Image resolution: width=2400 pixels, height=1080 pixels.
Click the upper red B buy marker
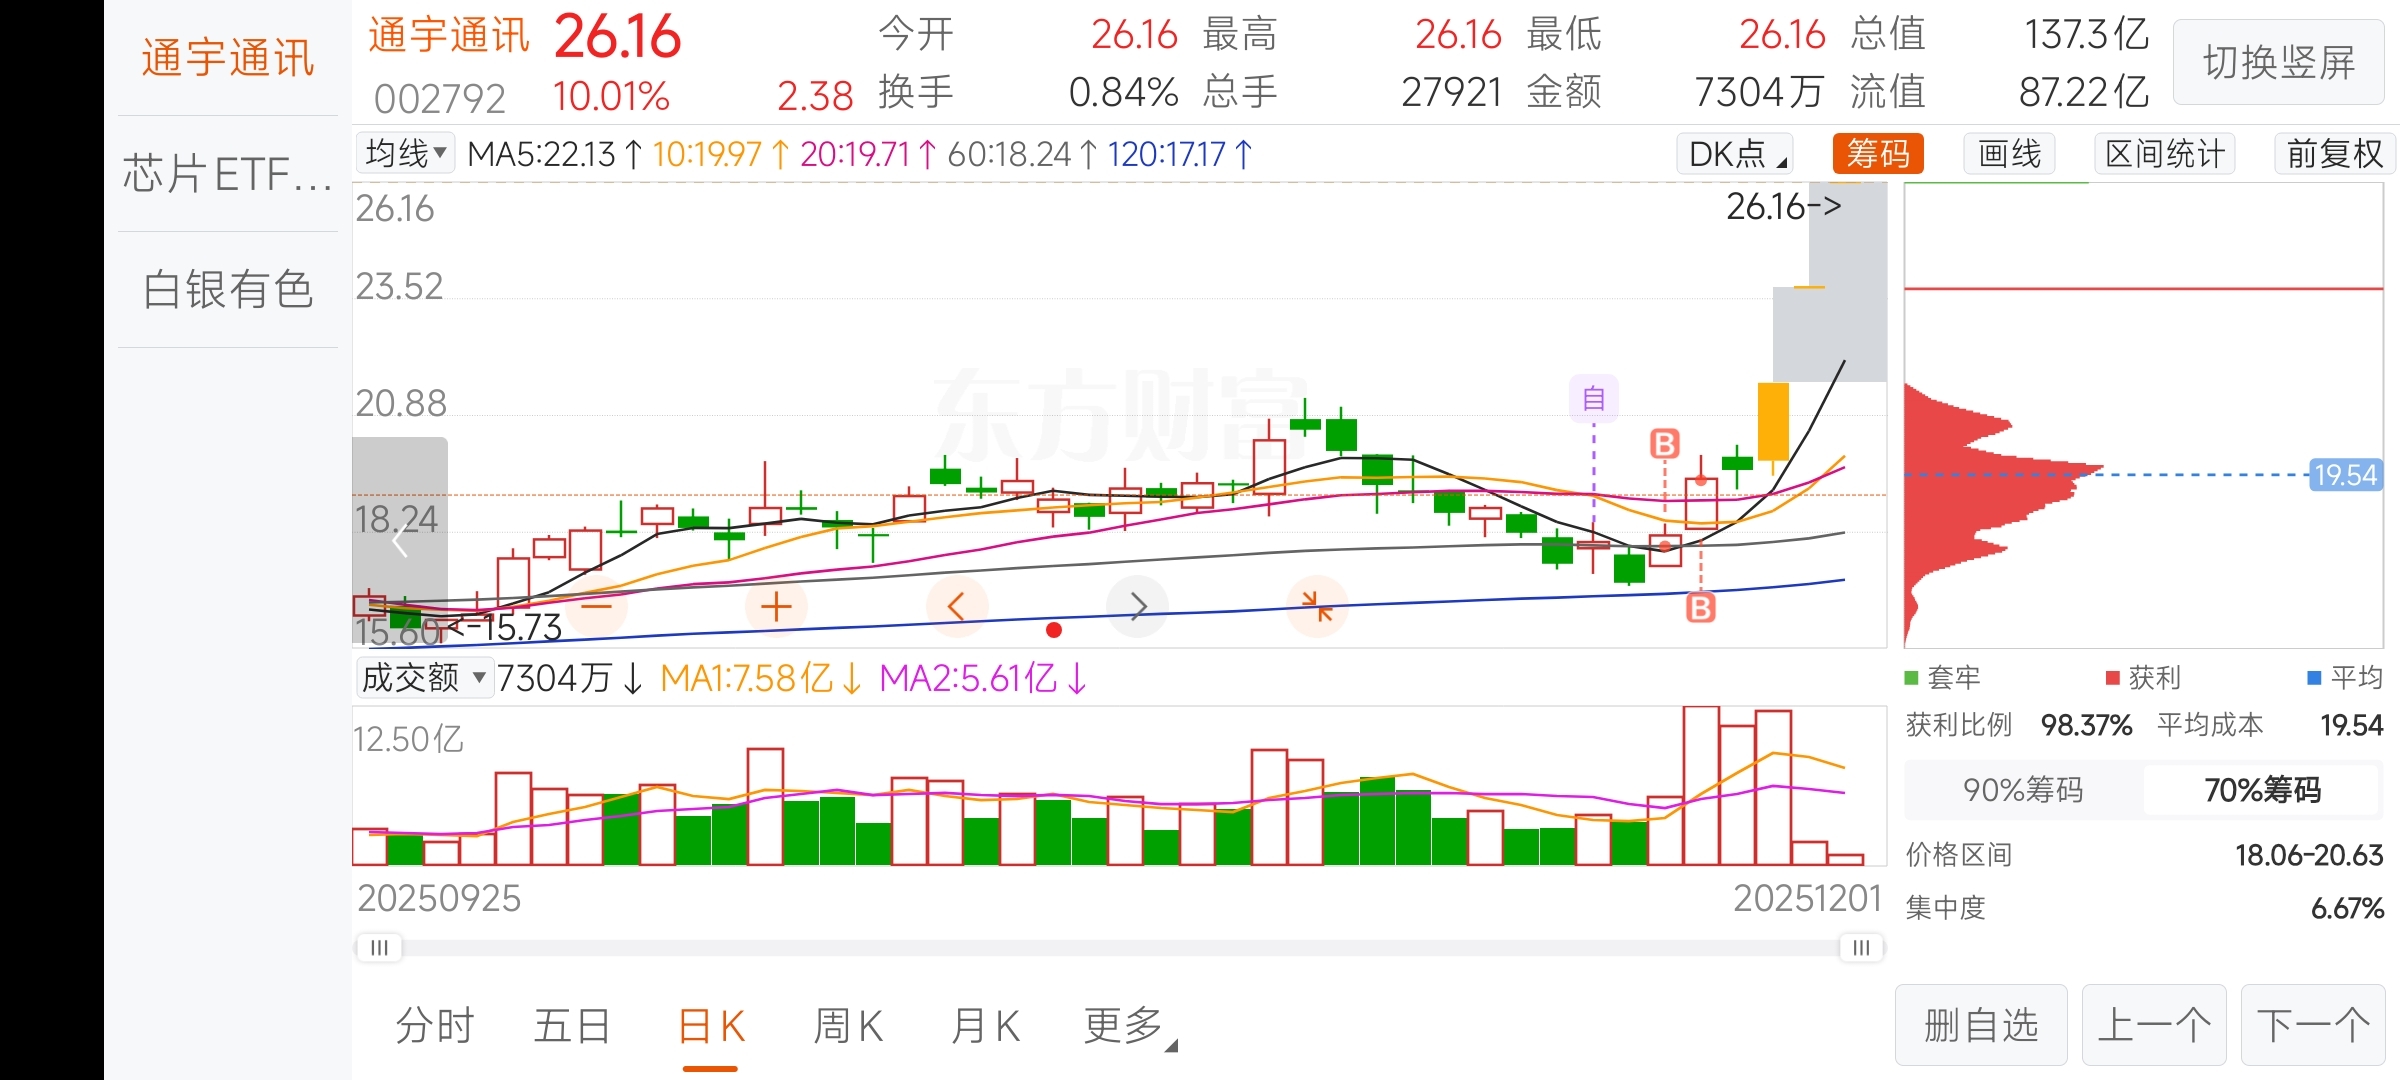1664,444
